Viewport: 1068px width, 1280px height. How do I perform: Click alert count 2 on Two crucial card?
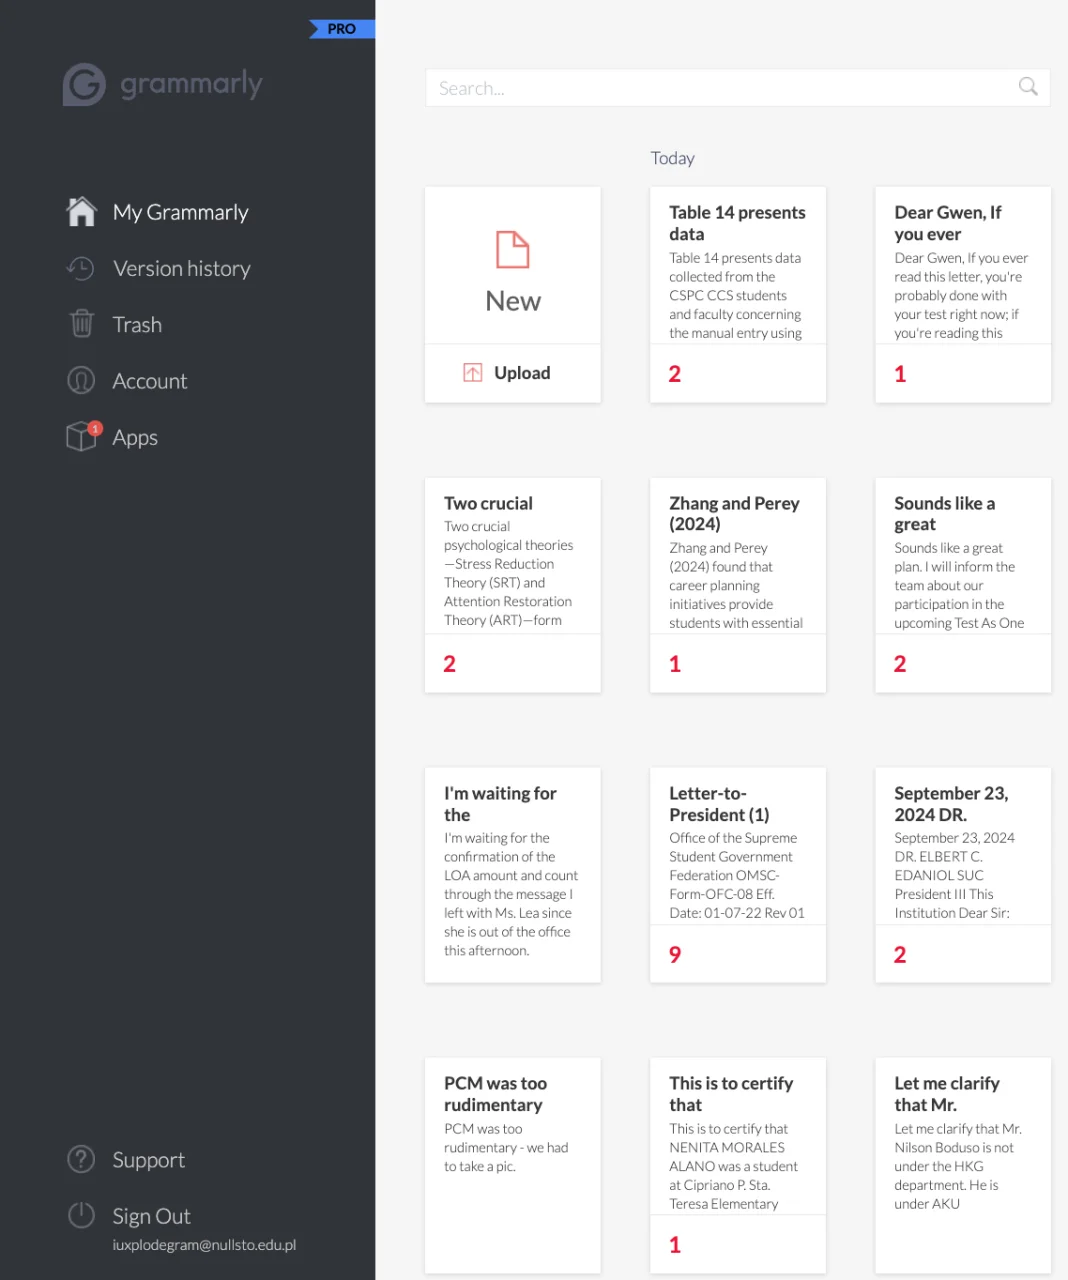[x=450, y=664]
